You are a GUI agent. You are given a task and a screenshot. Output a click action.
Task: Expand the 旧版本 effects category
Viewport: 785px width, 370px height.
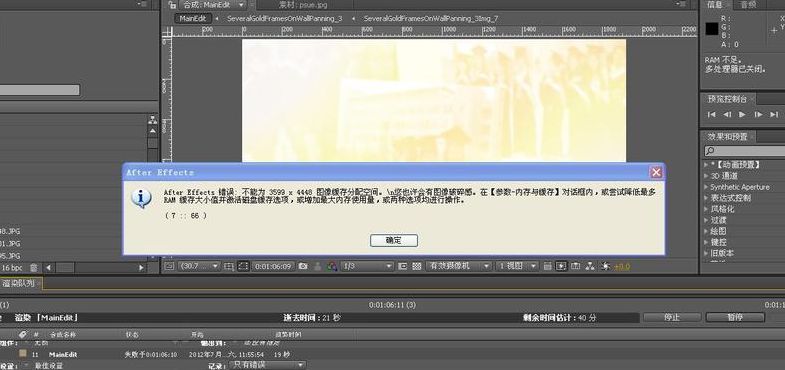click(x=706, y=253)
